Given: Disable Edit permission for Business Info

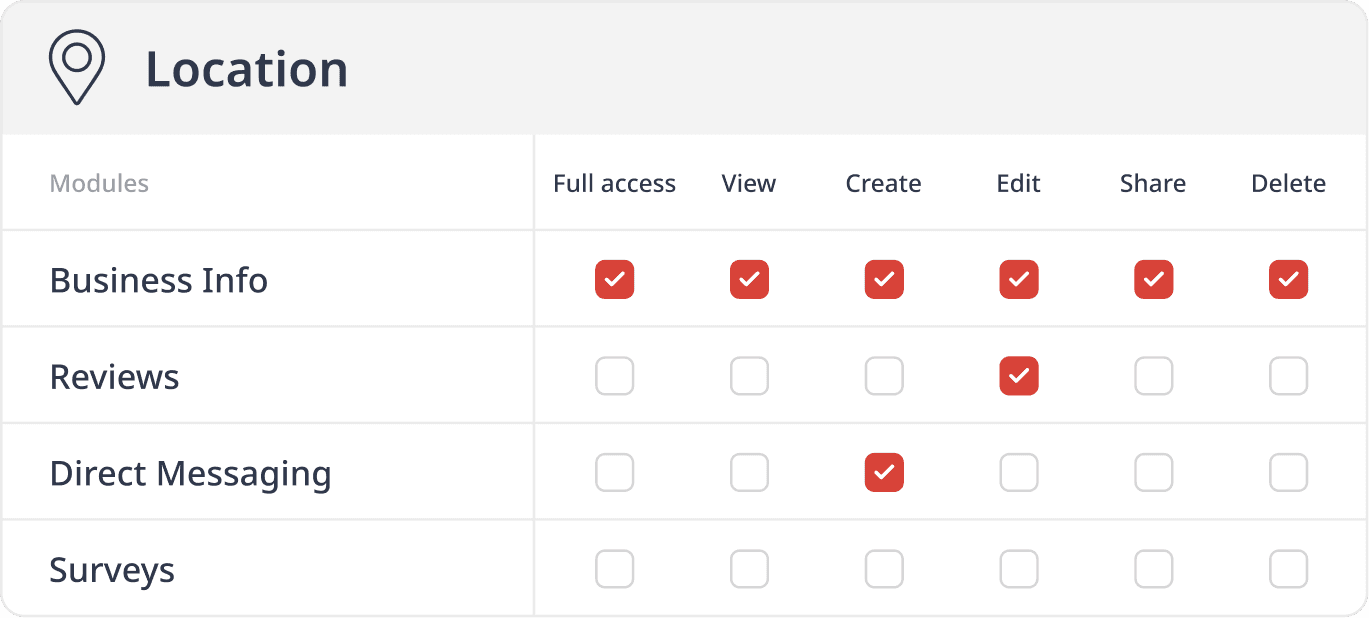Looking at the screenshot, I should (1019, 280).
